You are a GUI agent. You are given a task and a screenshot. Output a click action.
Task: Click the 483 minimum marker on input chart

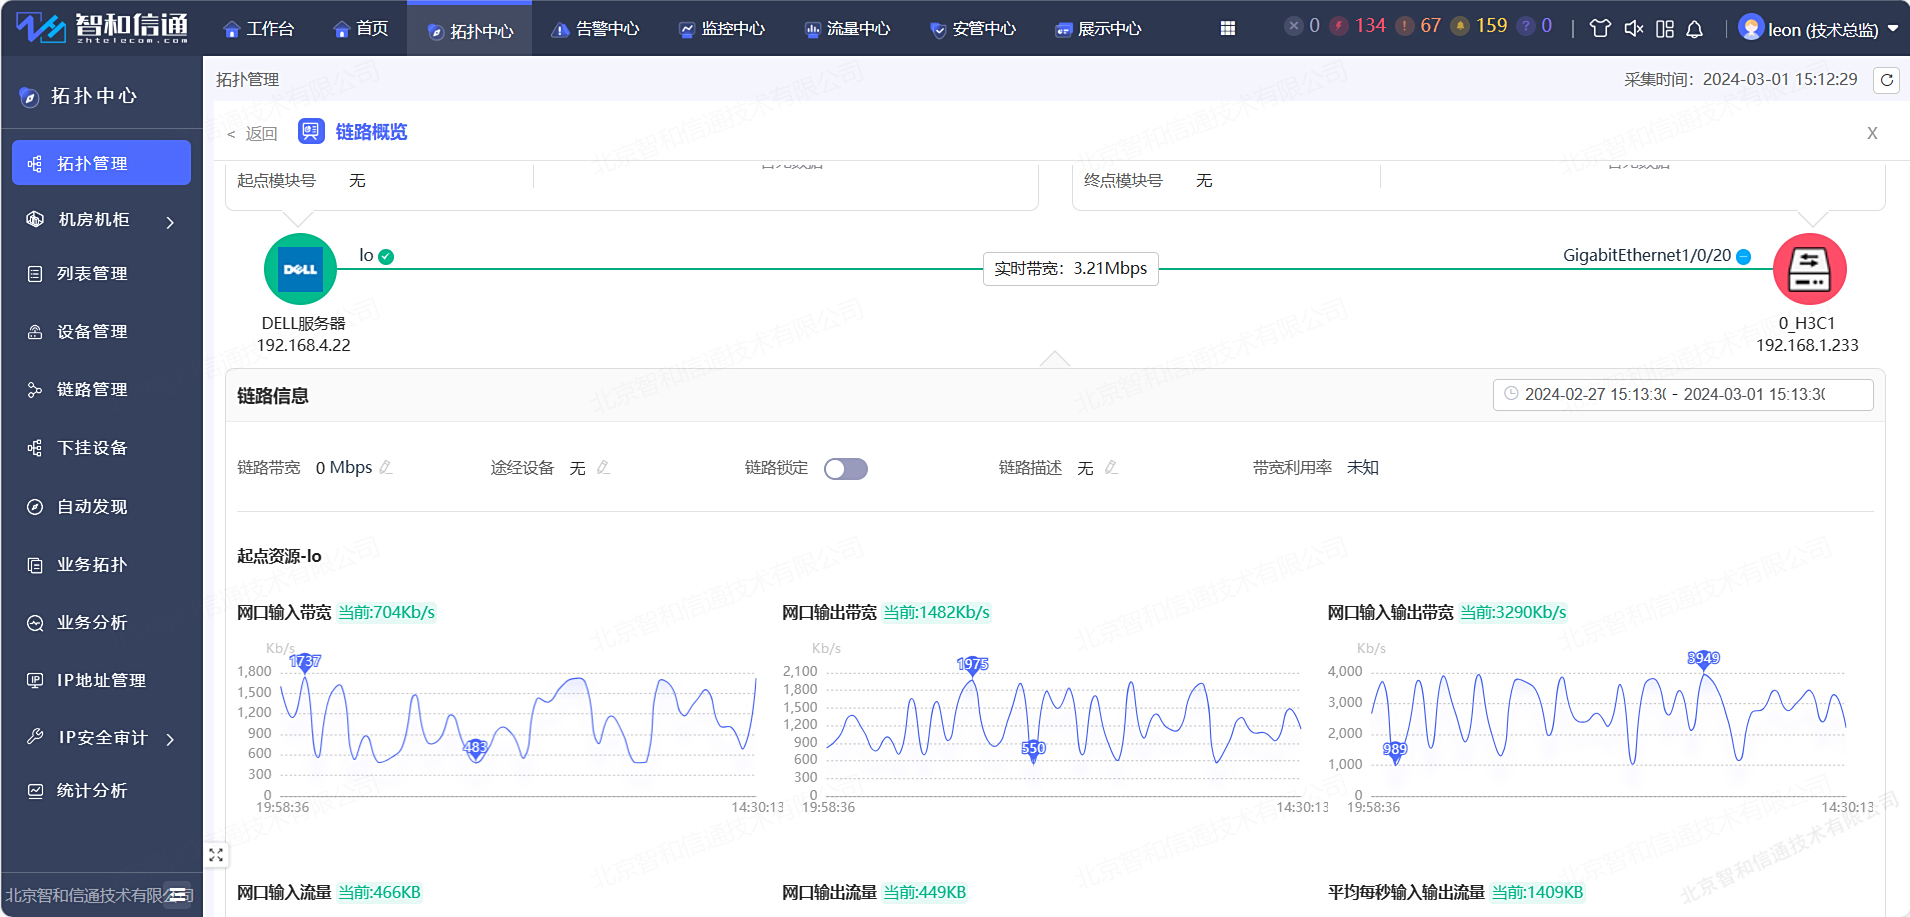[476, 748]
